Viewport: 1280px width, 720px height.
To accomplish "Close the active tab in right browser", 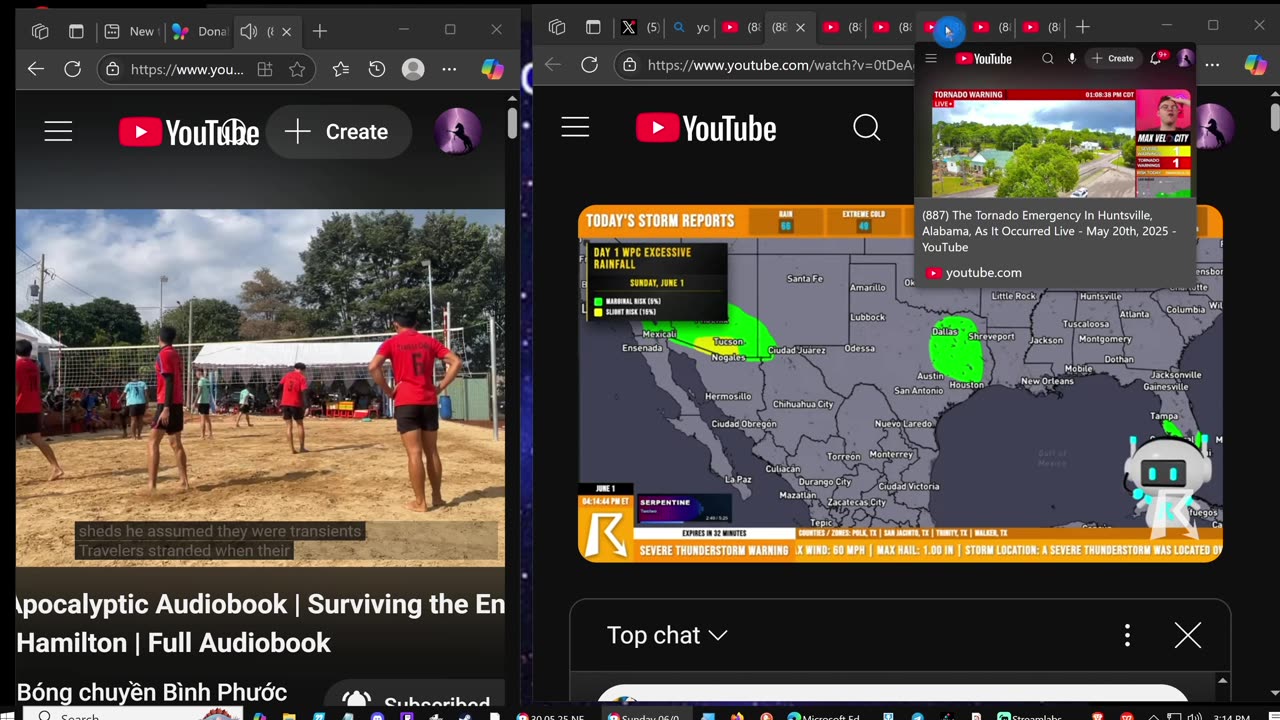I will point(800,27).
